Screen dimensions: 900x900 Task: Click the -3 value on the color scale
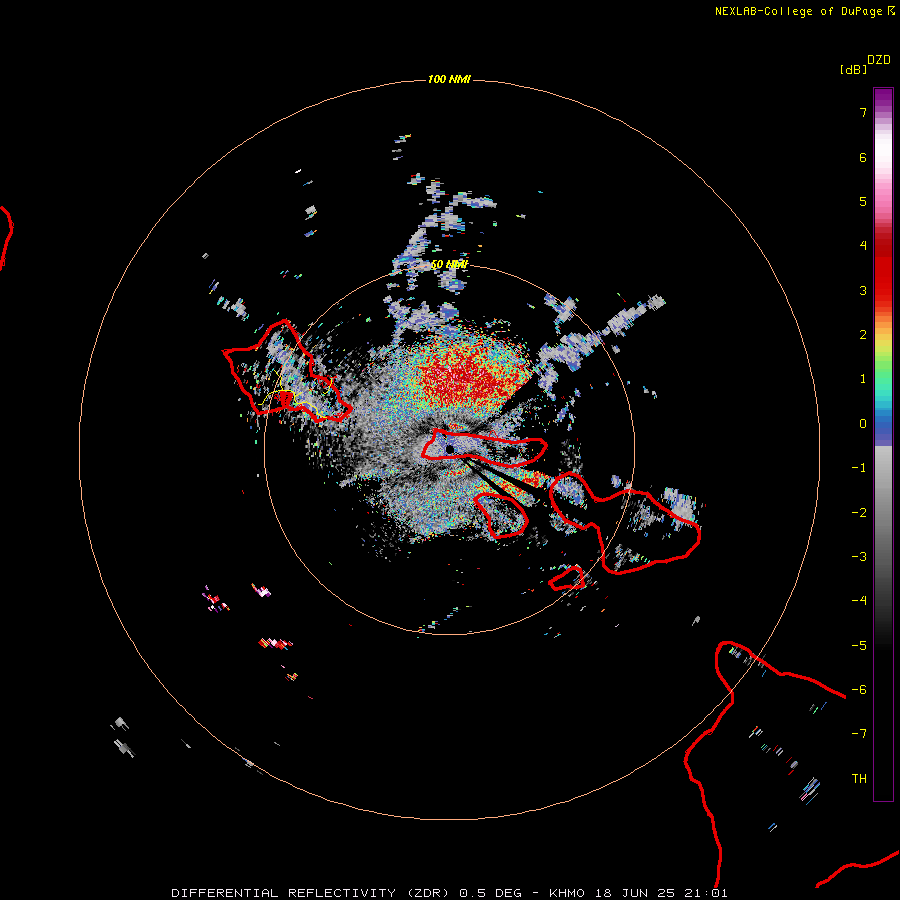[859, 557]
